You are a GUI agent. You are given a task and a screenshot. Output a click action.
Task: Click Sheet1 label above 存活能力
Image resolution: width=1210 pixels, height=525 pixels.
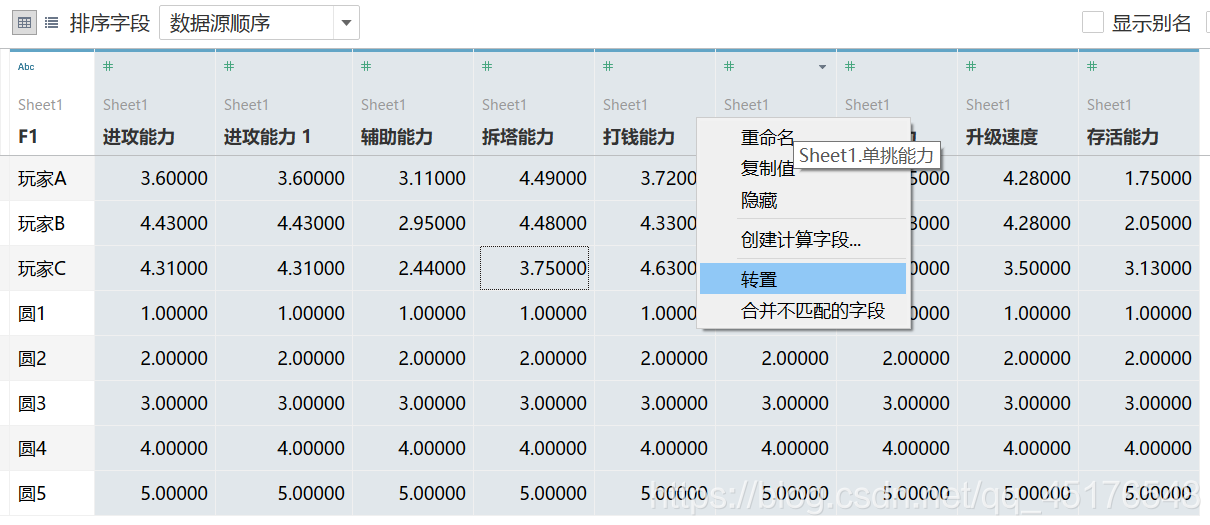(x=1109, y=104)
